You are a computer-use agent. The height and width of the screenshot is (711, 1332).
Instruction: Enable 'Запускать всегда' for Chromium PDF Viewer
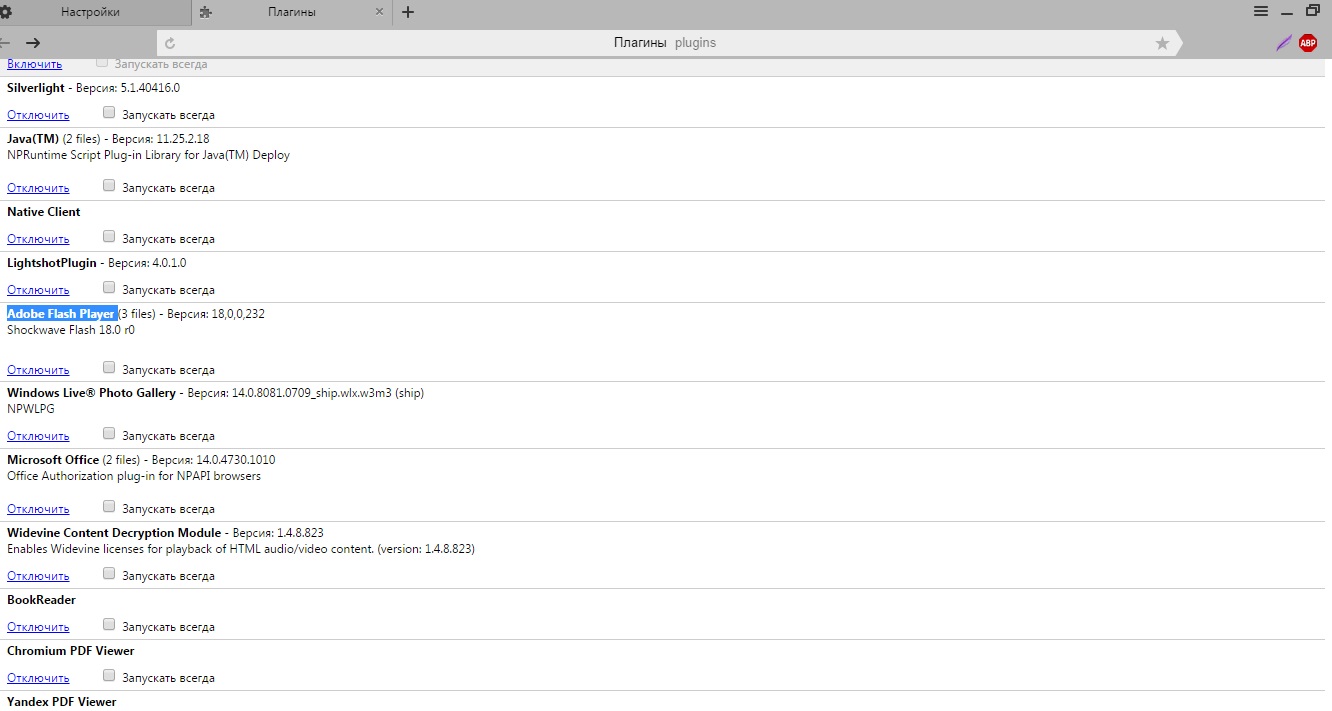coord(109,676)
